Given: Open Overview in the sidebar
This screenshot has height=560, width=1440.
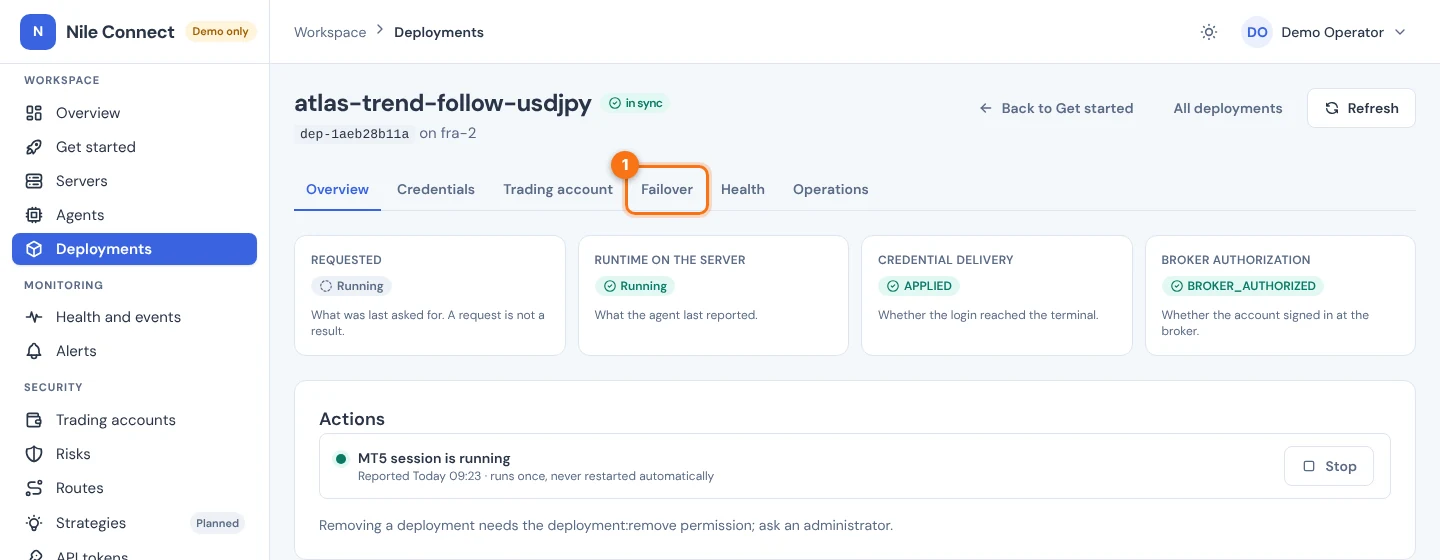Looking at the screenshot, I should [134, 113].
